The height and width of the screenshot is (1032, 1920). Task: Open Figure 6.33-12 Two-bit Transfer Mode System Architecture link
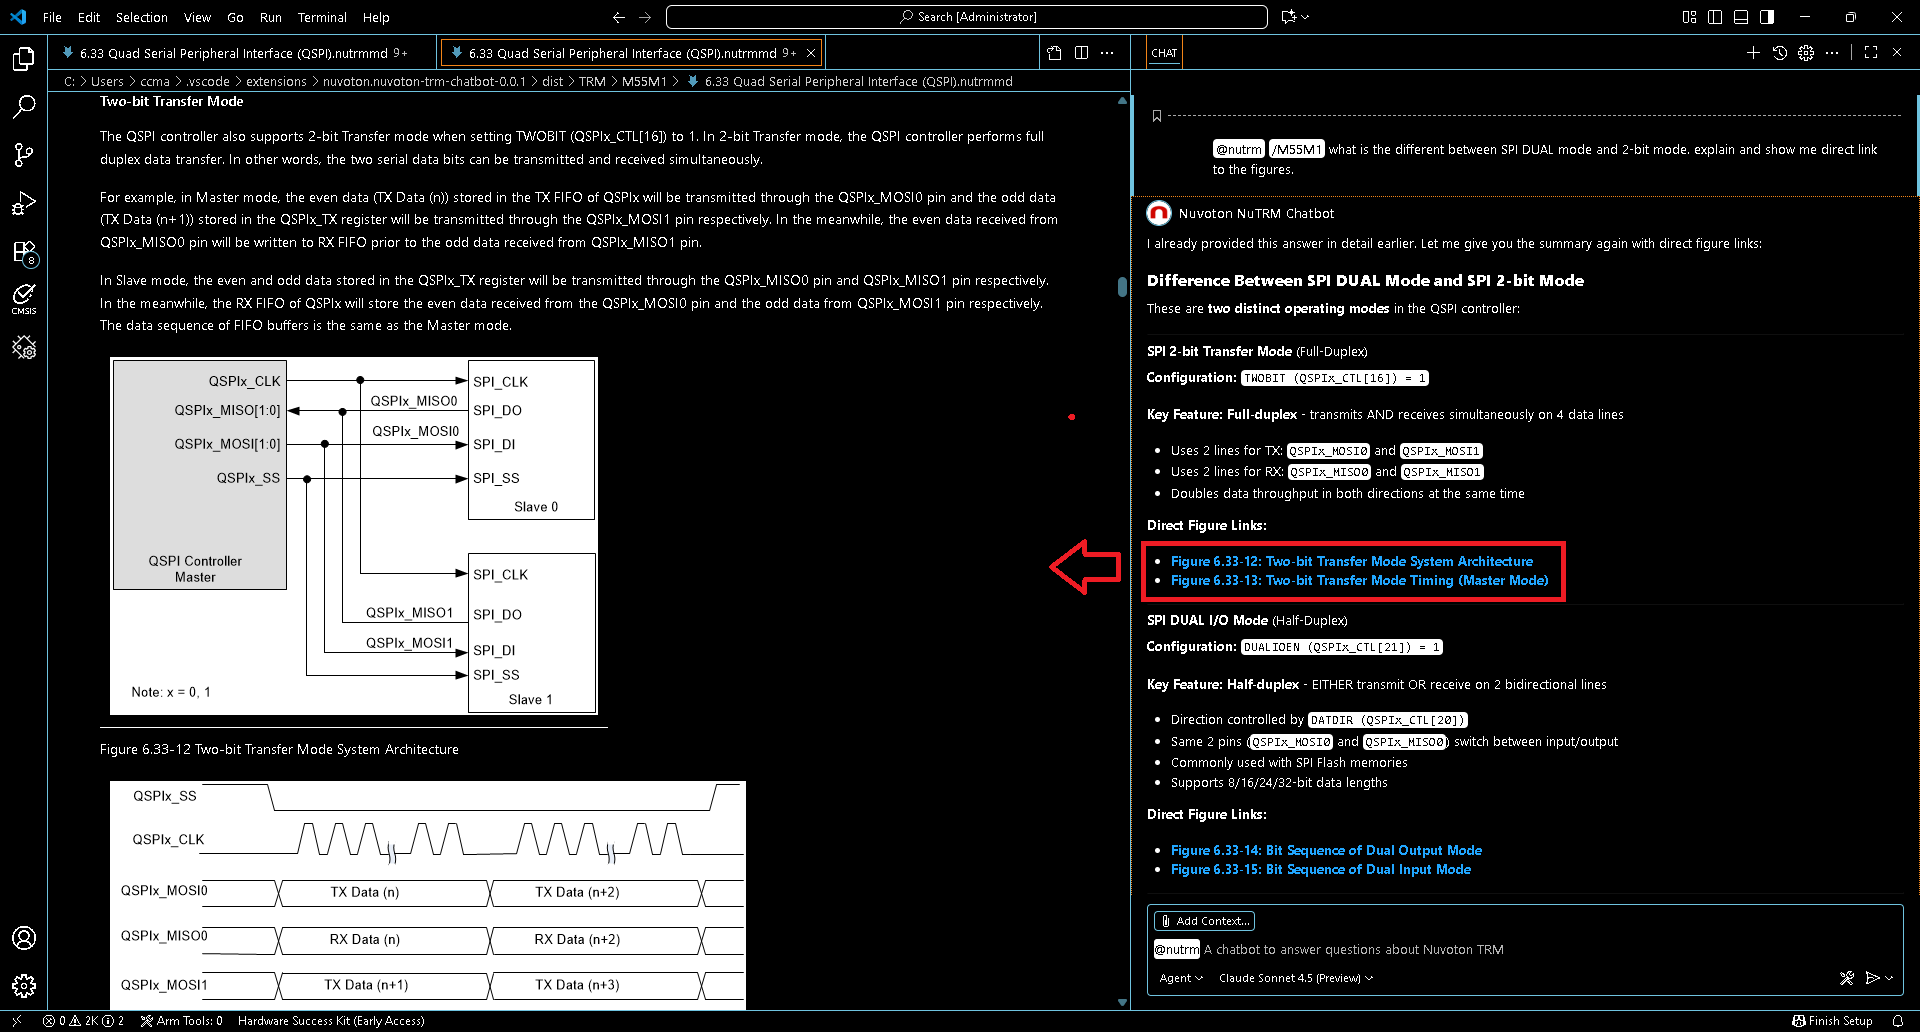pos(1352,562)
